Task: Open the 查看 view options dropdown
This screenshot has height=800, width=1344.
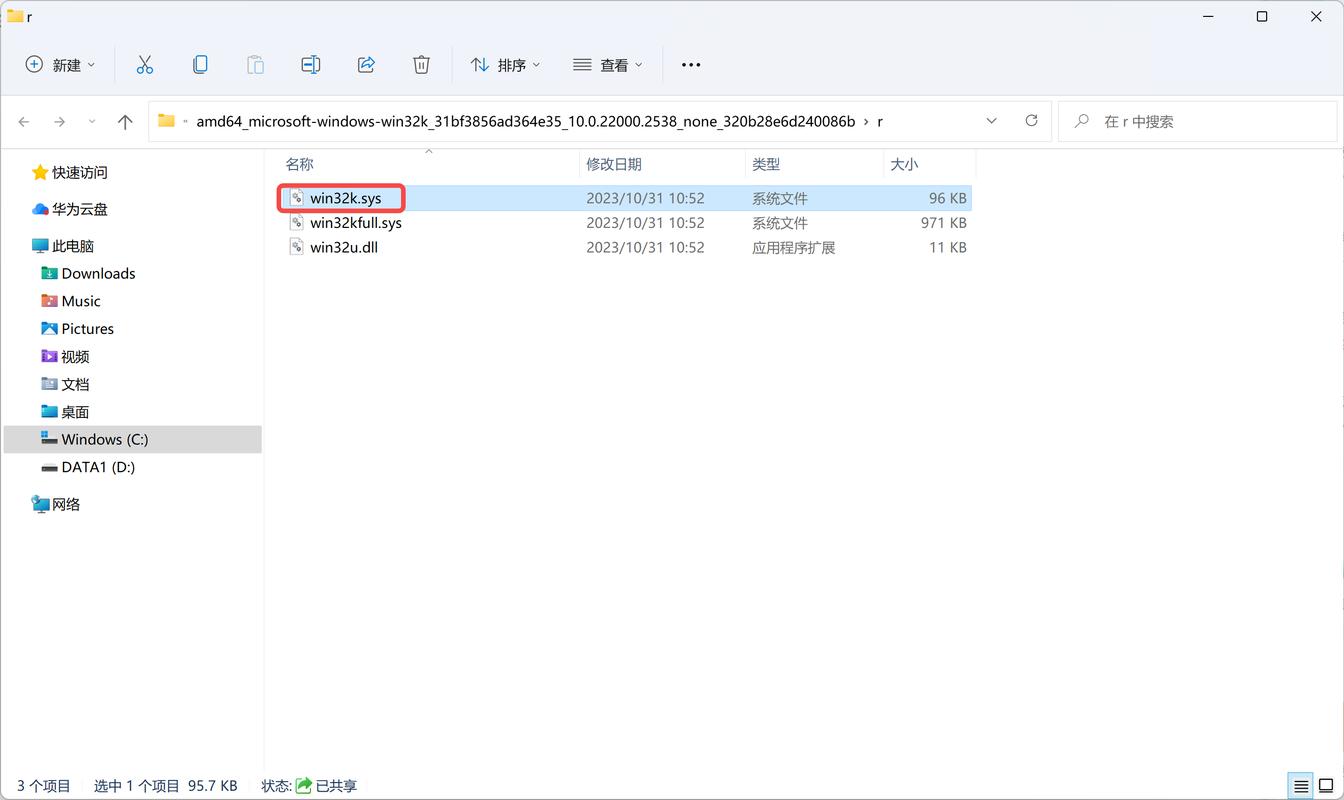Action: pyautogui.click(x=608, y=64)
